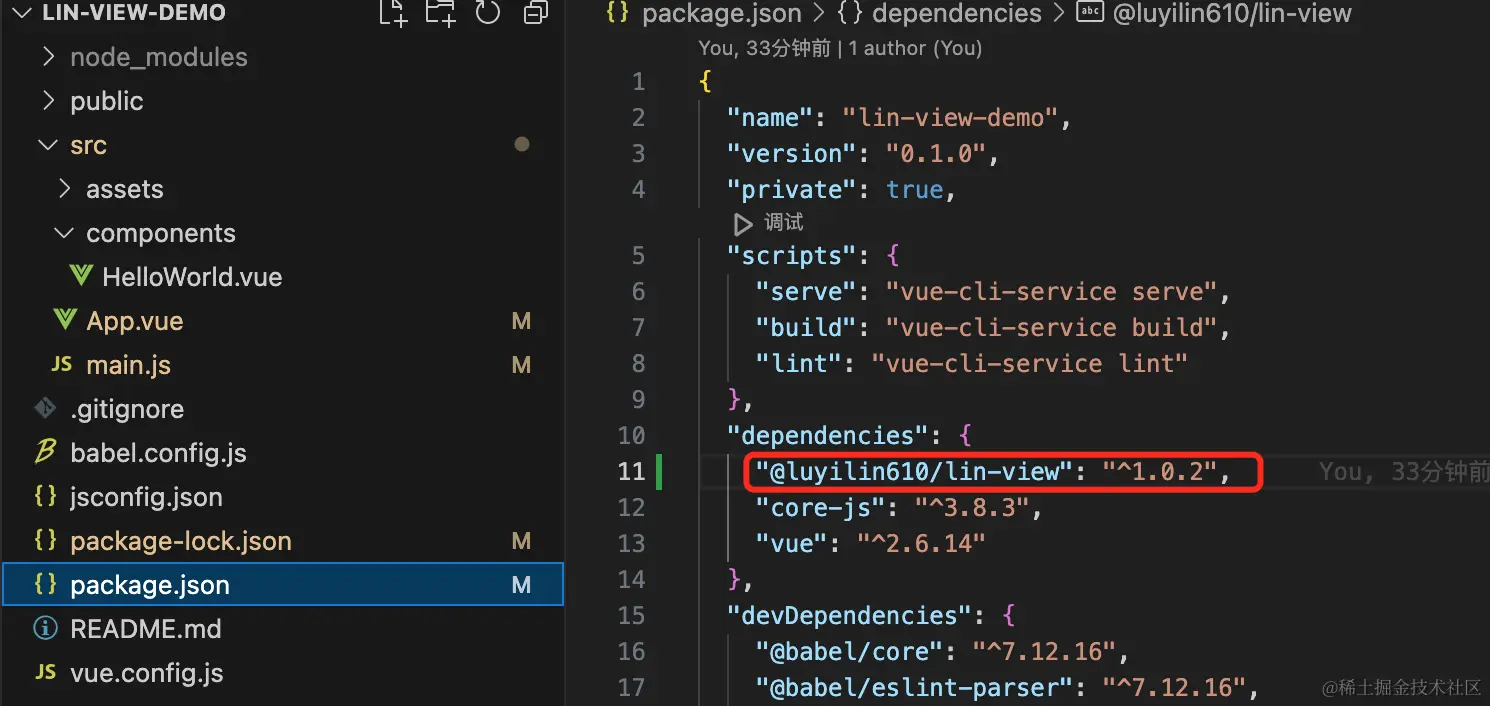Open App.vue in the explorer
Screen dimensions: 1490x706
pos(135,321)
